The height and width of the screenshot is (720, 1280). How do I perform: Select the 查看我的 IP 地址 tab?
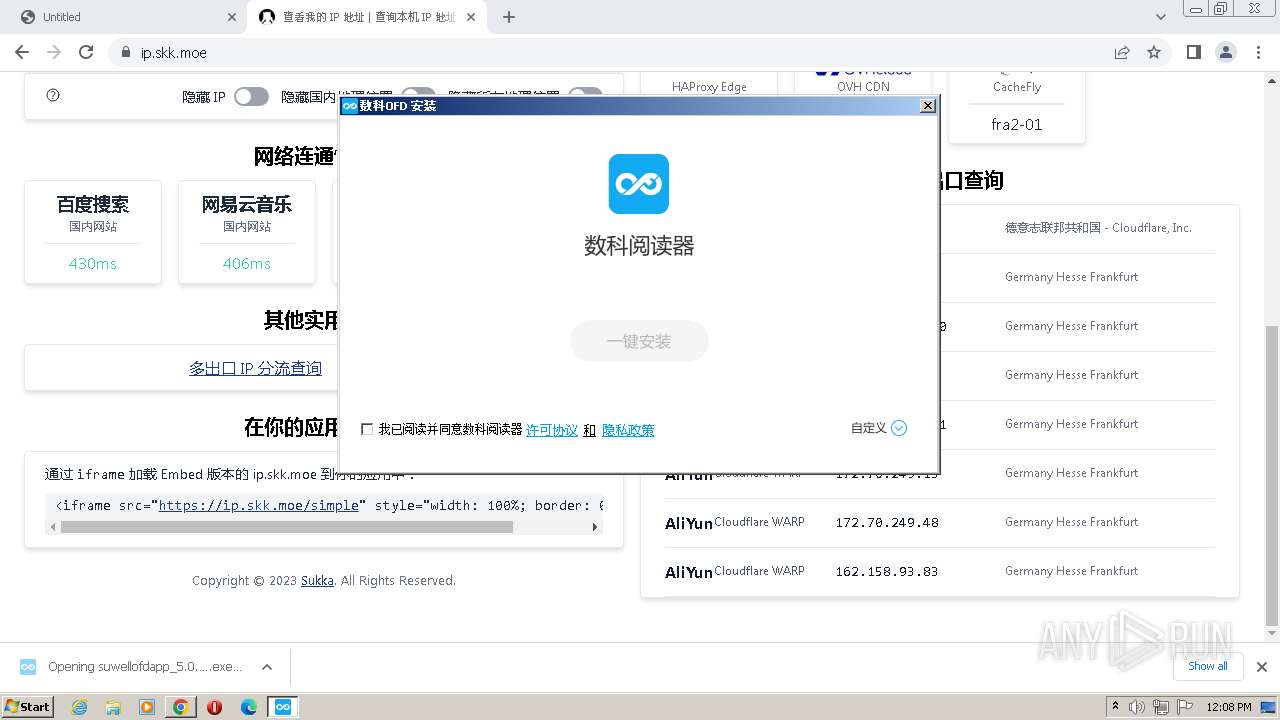(364, 17)
